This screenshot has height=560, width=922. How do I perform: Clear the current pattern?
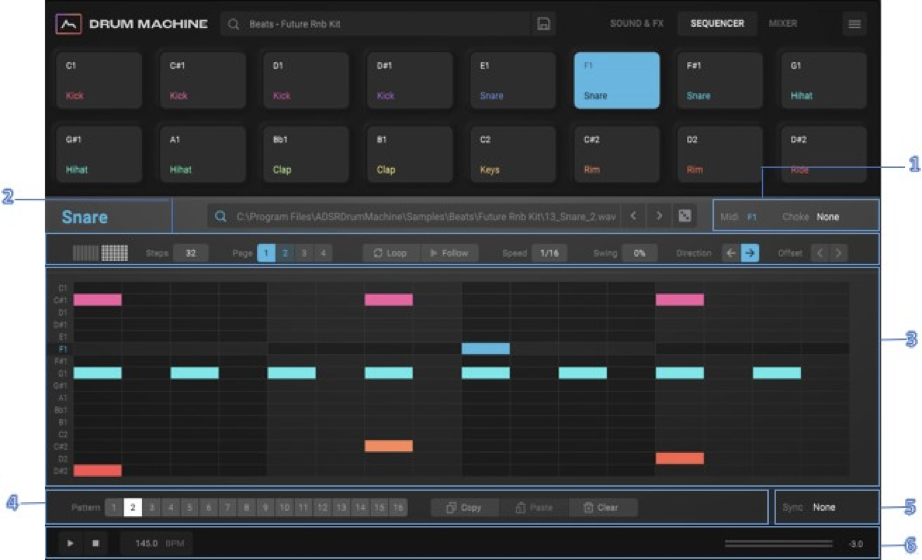point(603,507)
